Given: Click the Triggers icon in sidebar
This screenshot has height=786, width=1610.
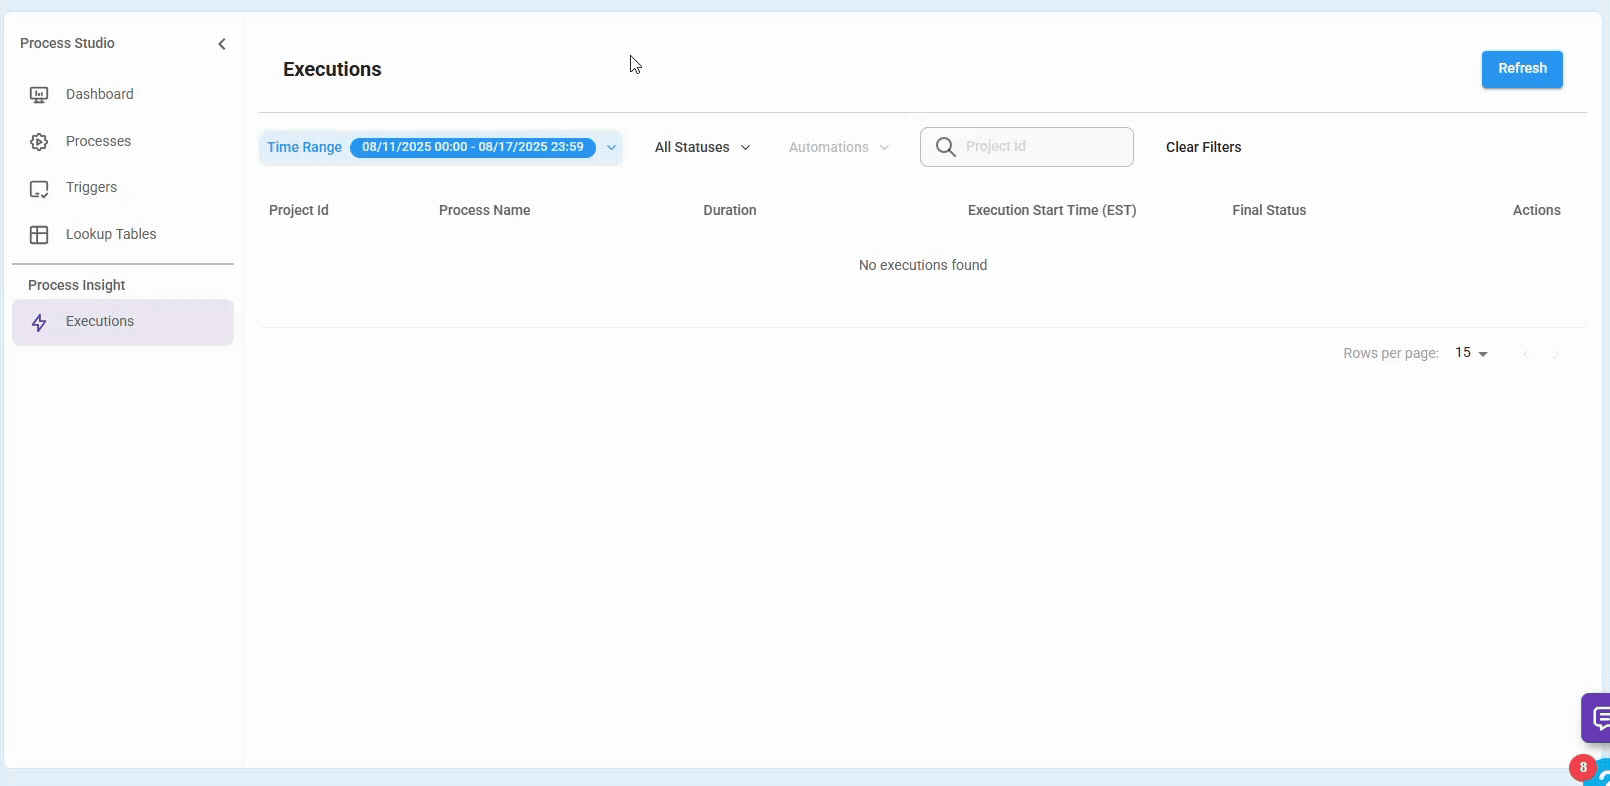Looking at the screenshot, I should coord(39,189).
